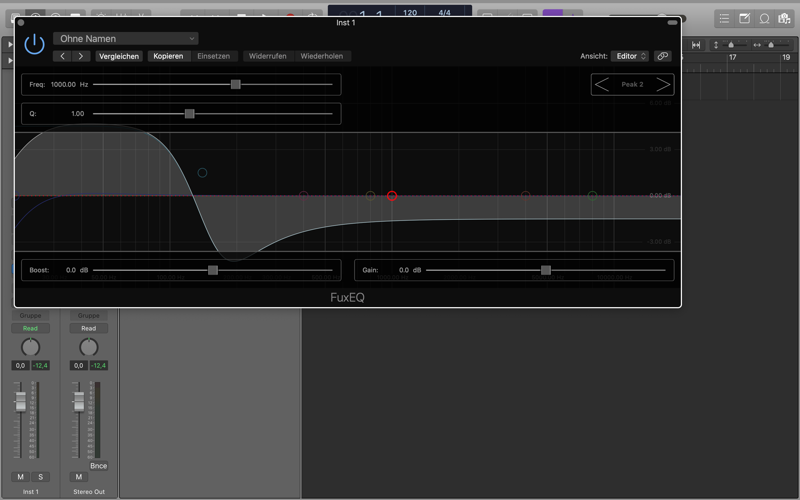Go to next preset with right arrow
800x500 pixels.
coord(81,56)
